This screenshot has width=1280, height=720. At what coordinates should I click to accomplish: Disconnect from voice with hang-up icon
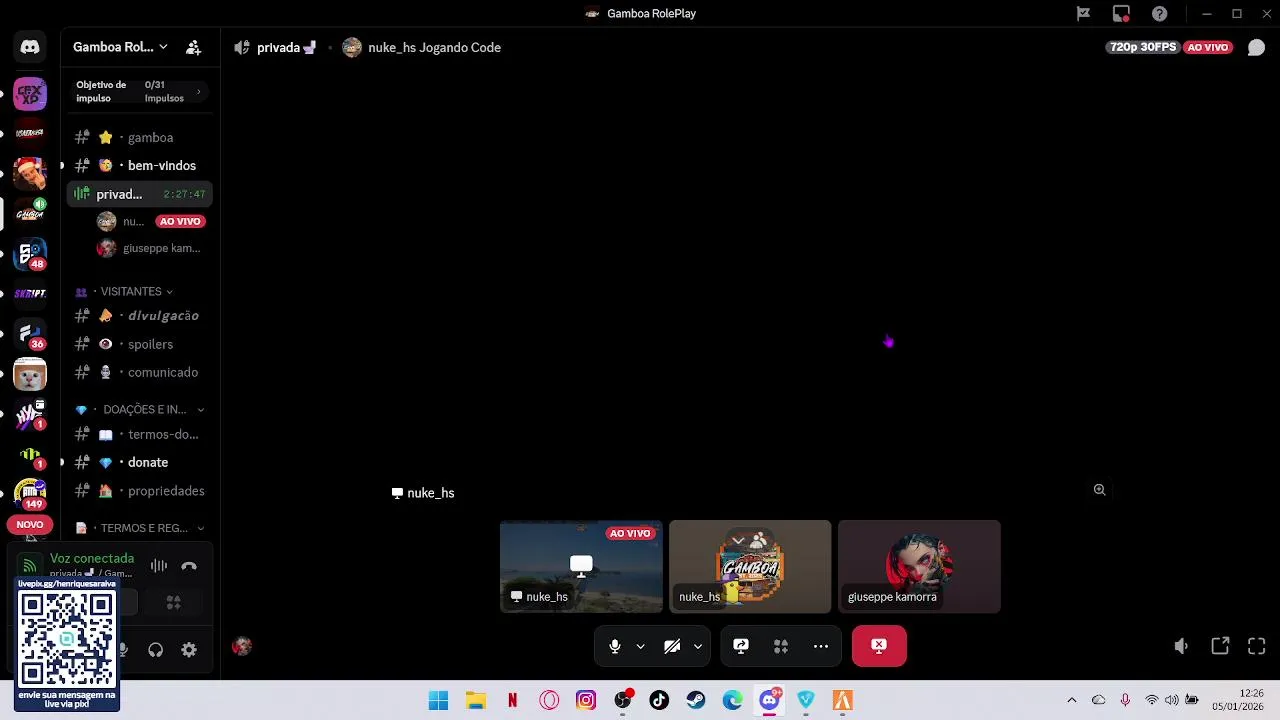(x=189, y=566)
